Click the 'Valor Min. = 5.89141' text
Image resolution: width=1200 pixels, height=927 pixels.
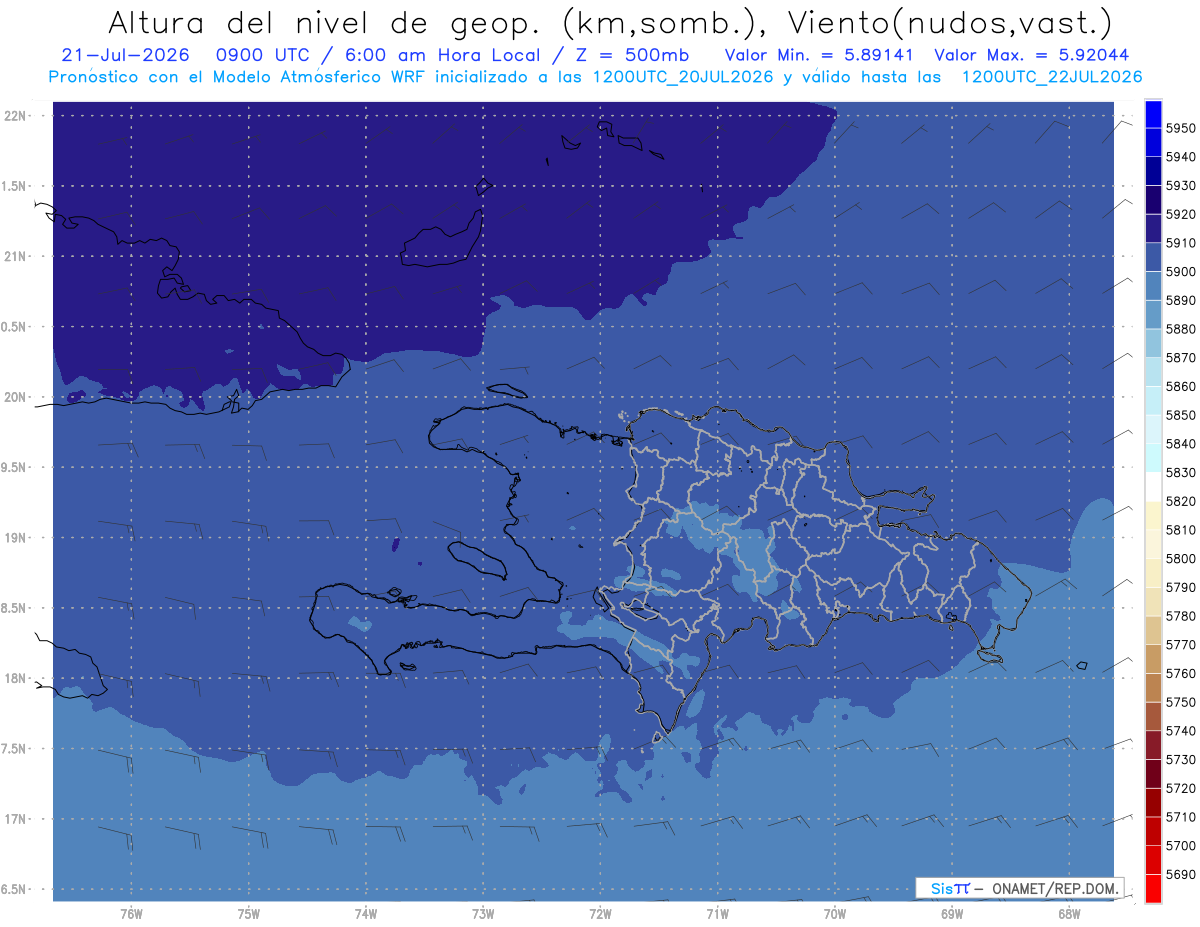click(x=820, y=55)
